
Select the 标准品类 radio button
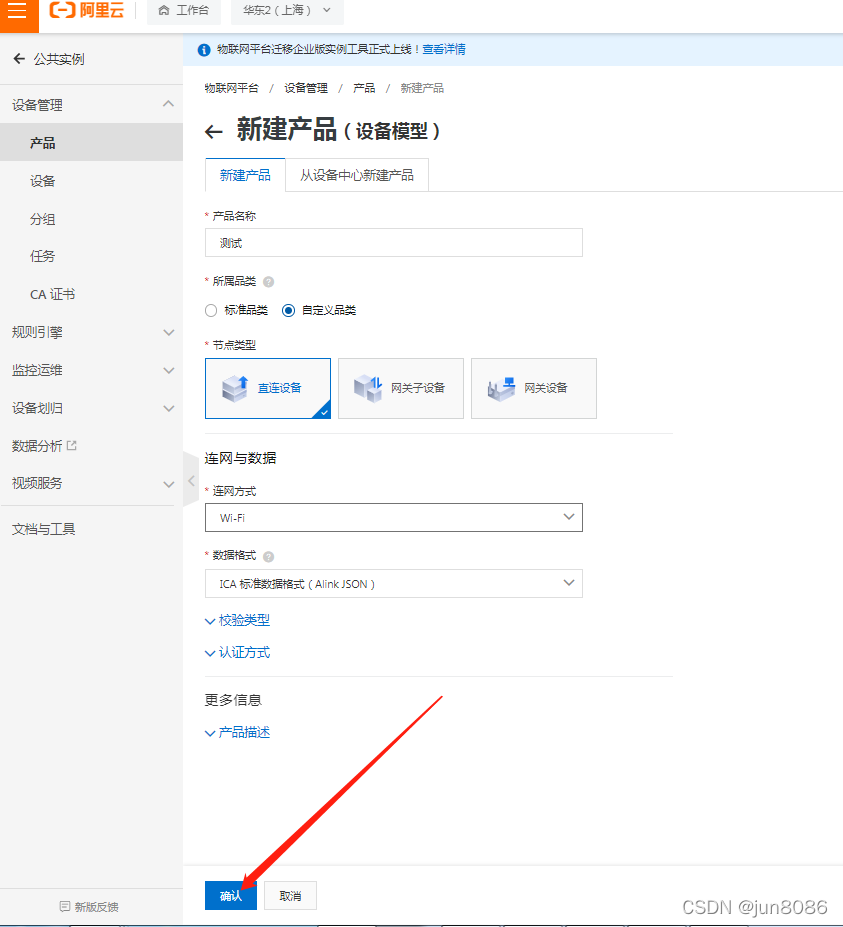[210, 310]
